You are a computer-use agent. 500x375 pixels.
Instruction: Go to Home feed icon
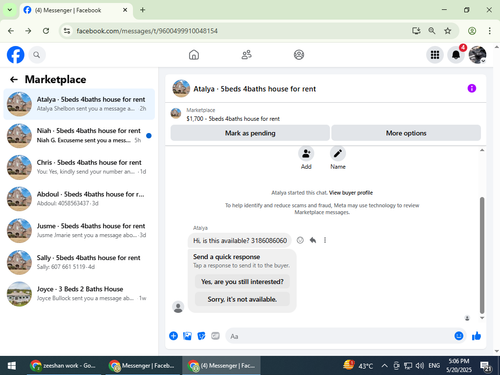coord(194,55)
